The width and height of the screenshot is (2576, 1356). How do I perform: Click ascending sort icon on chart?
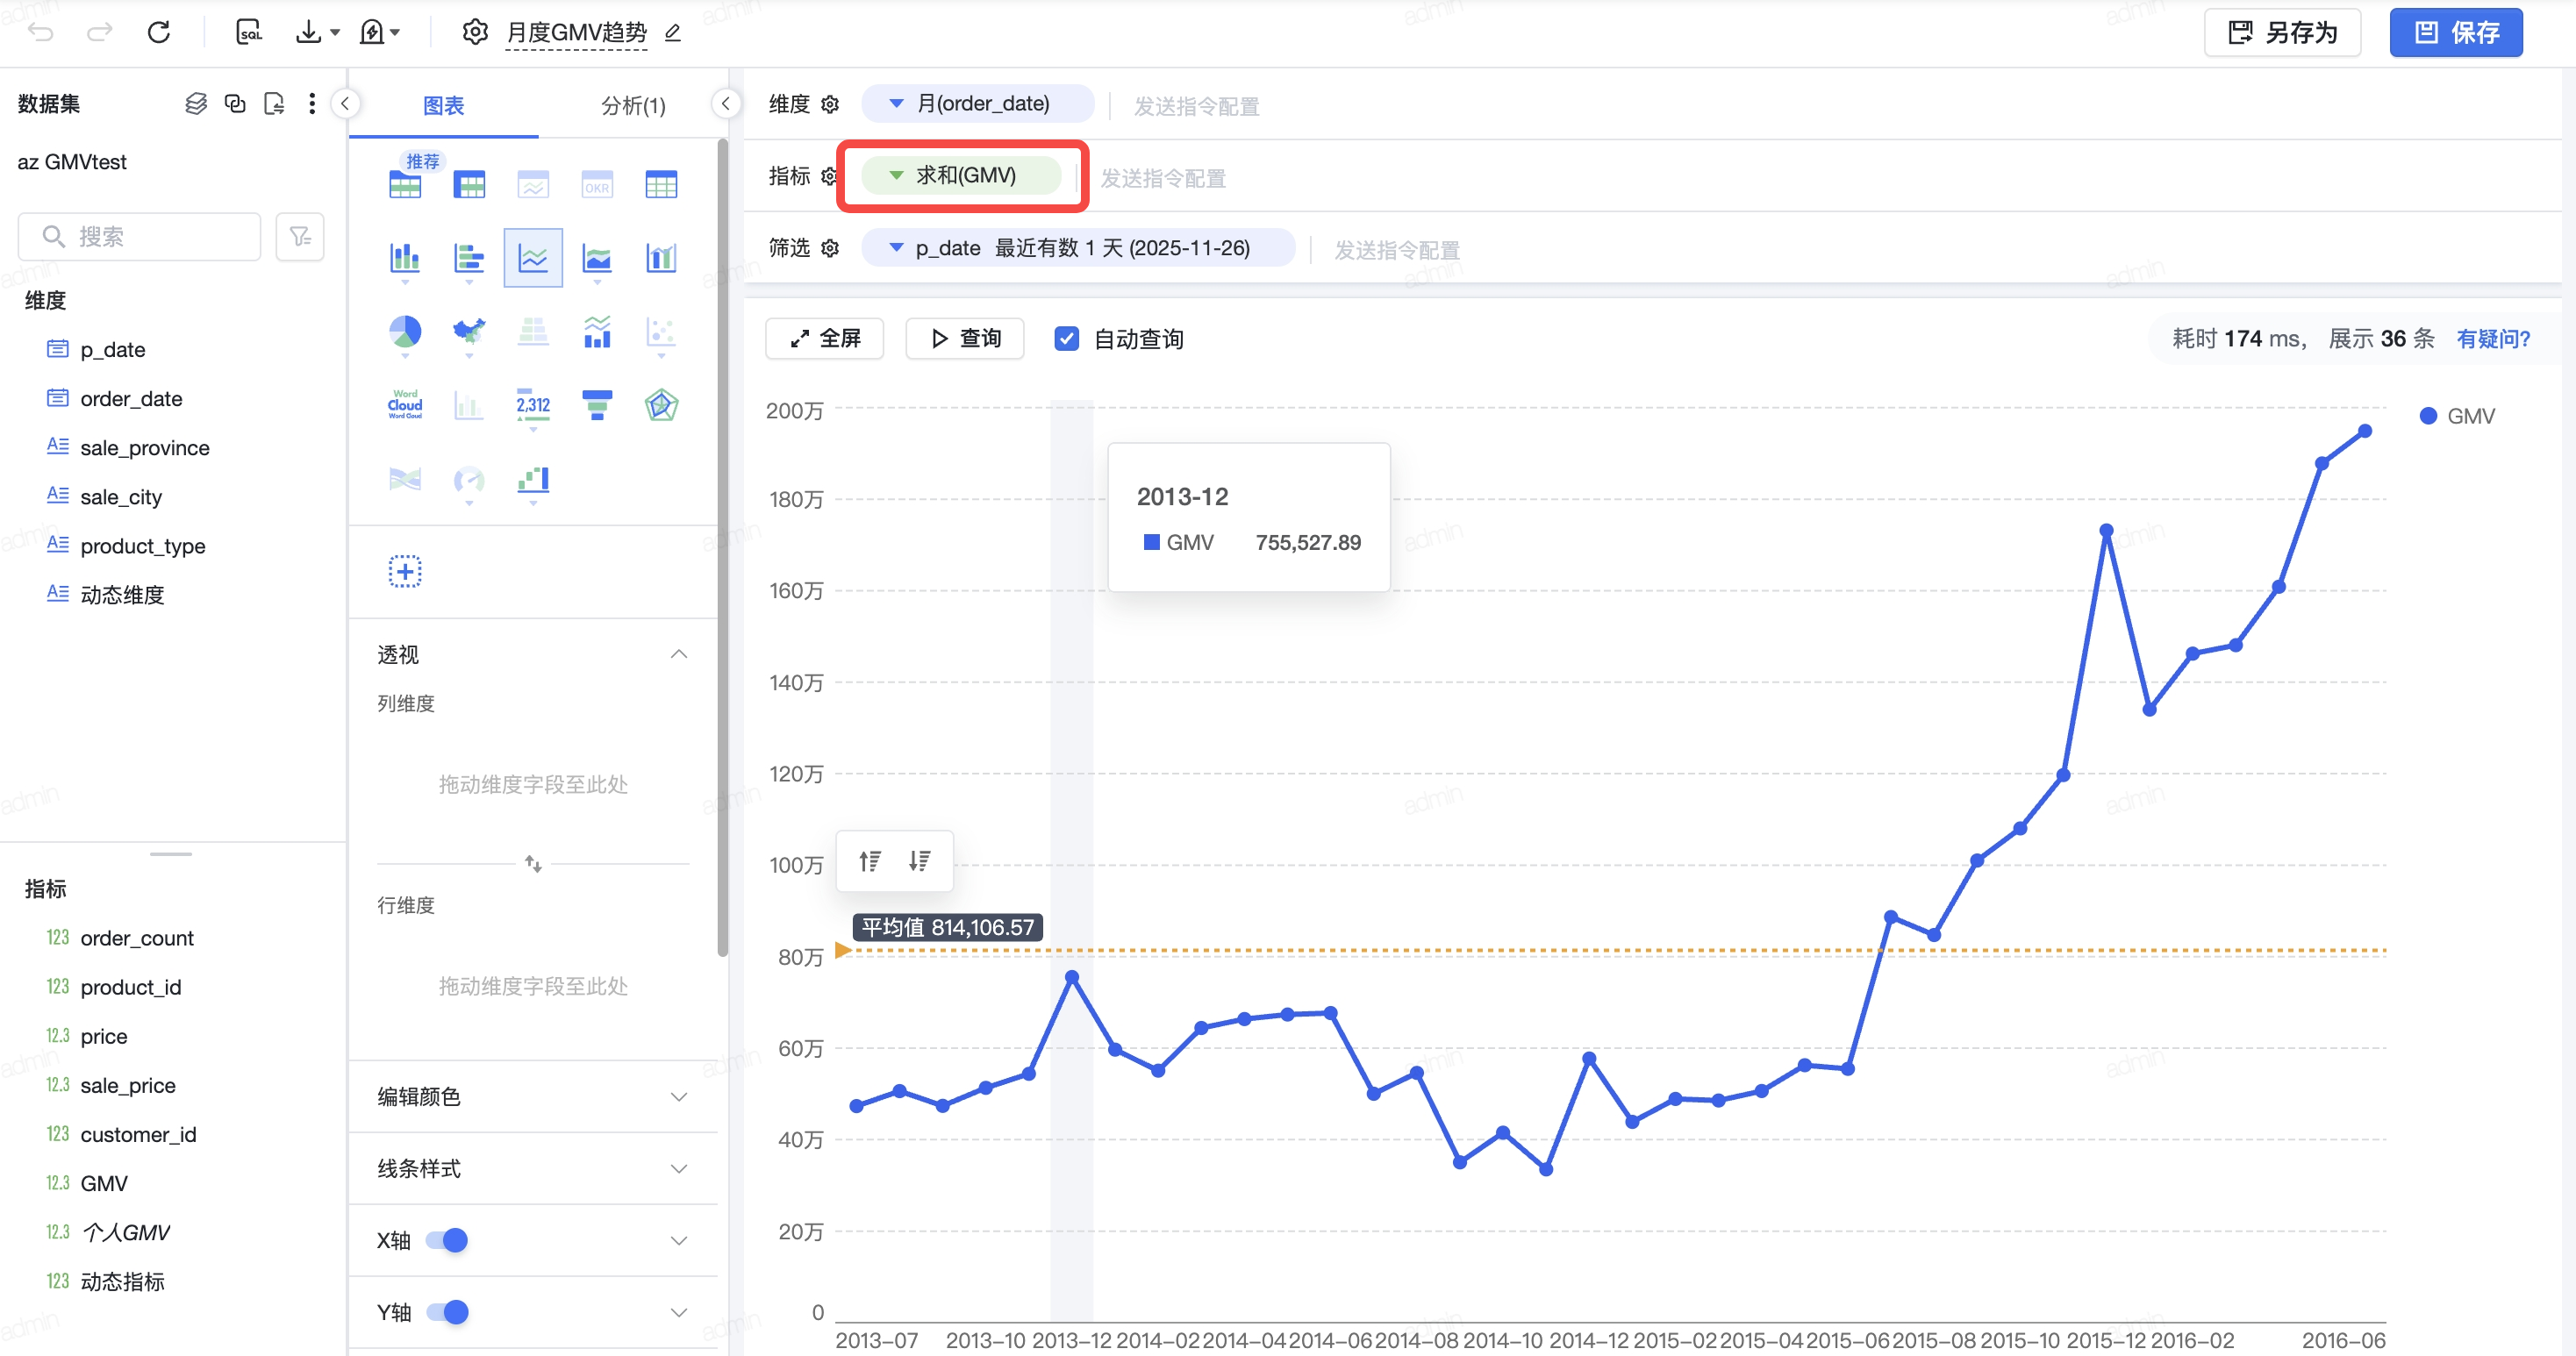870,861
